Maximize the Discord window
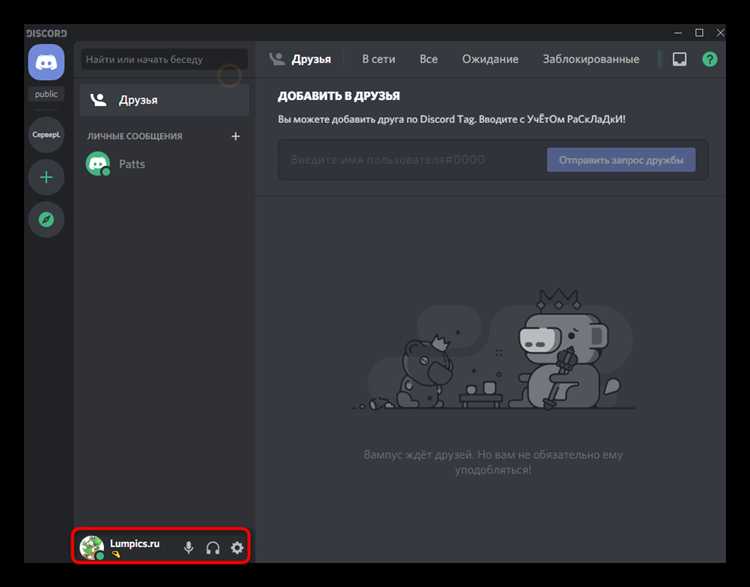The height and width of the screenshot is (587, 750). click(699, 33)
